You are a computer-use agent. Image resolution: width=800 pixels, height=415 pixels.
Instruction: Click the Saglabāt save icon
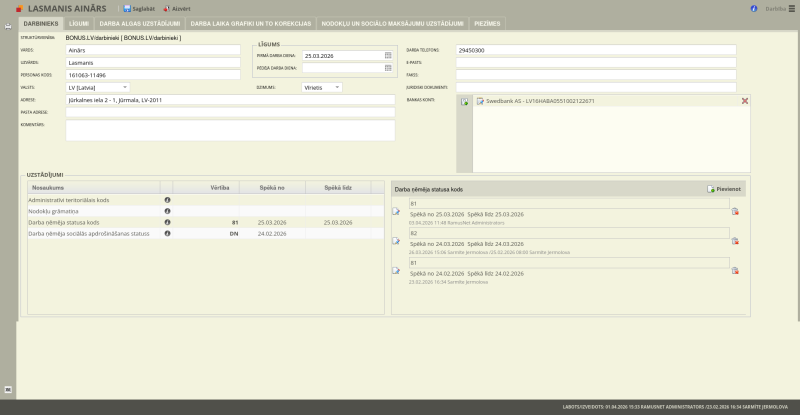click(x=127, y=8)
